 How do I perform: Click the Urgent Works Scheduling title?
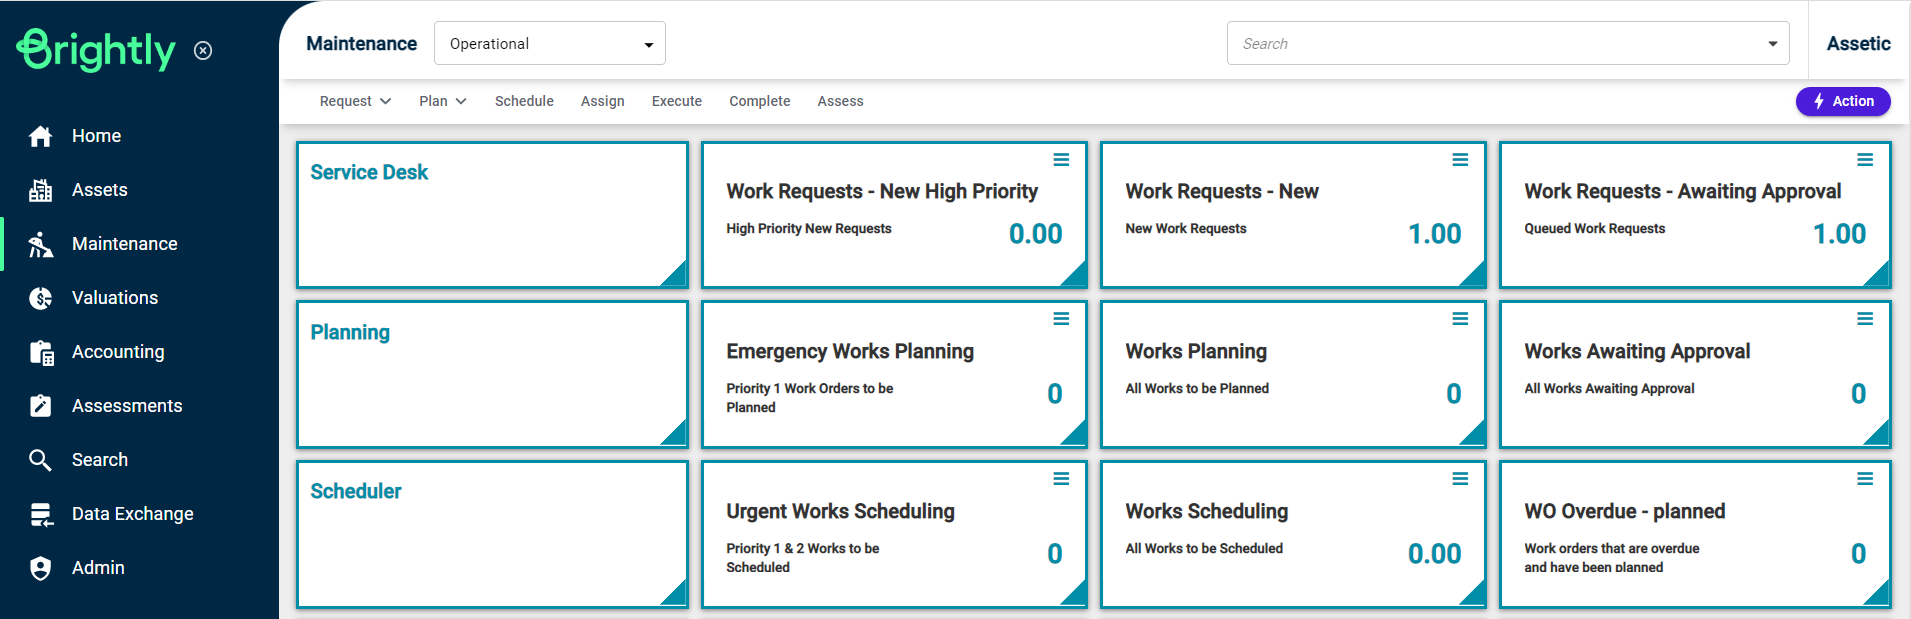point(840,511)
